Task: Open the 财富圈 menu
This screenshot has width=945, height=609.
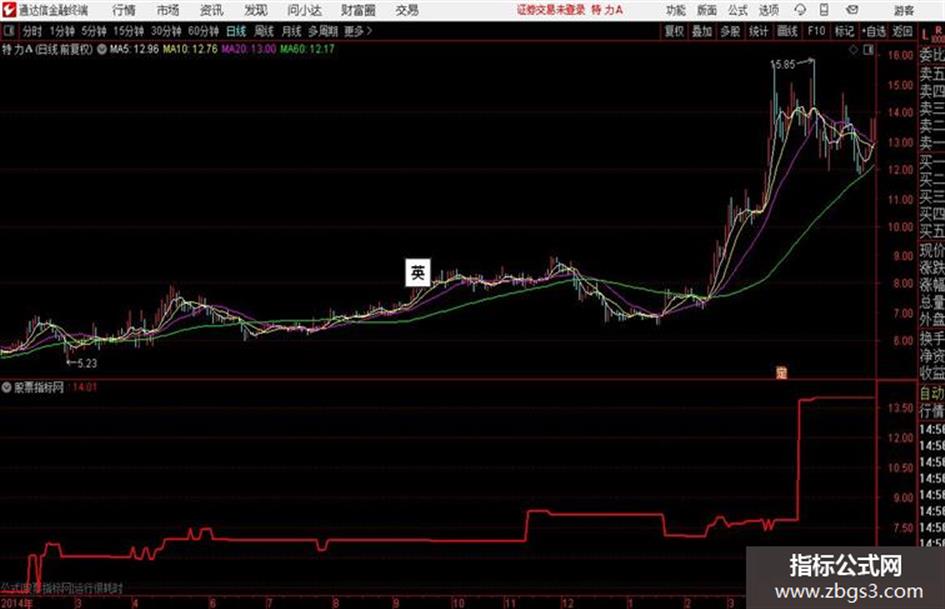Action: 358,10
